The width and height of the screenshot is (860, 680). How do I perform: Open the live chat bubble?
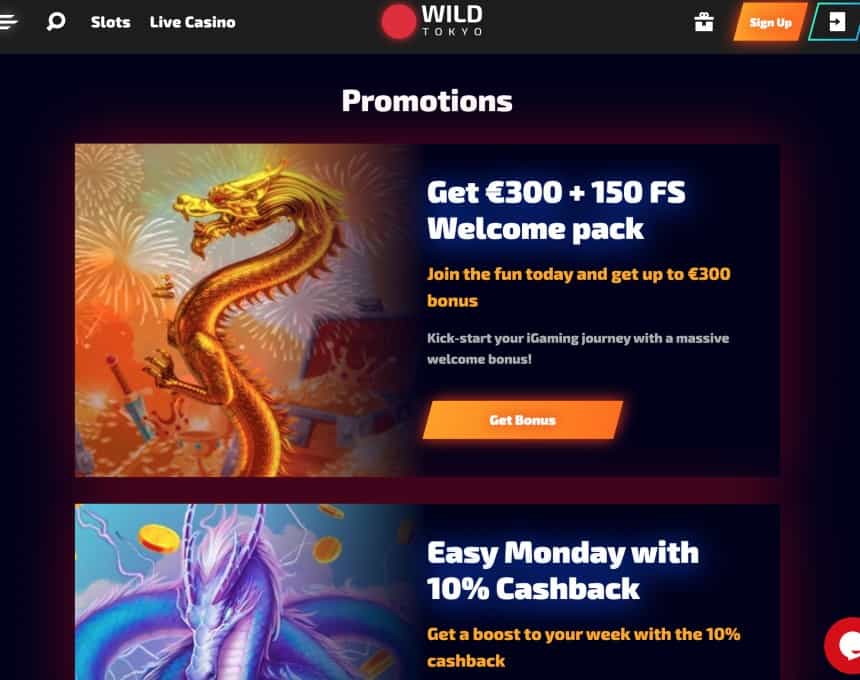click(845, 645)
